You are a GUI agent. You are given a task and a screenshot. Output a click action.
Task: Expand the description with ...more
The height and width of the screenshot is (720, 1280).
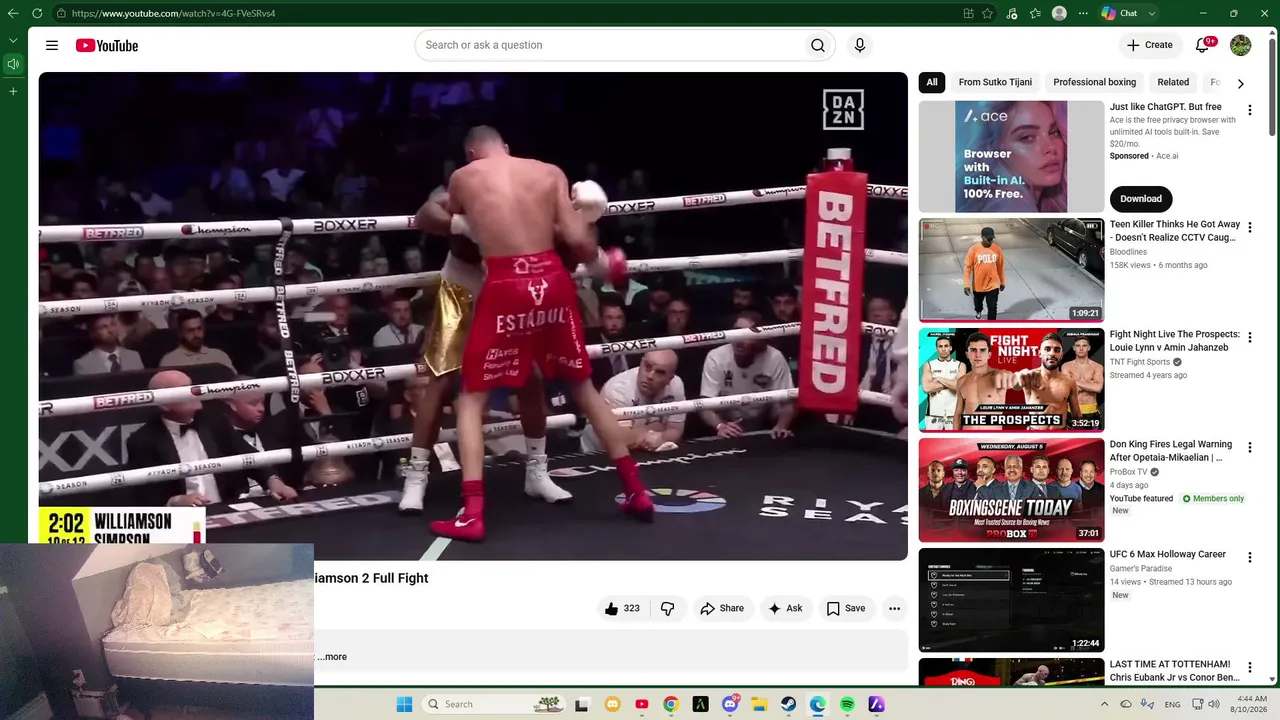332,657
